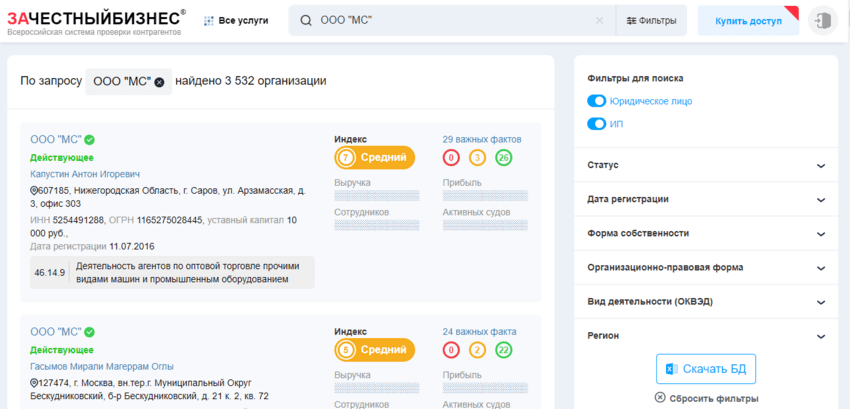This screenshot has height=409, width=850.
Task: Open the first ООО "МС" company link
Action: [x=56, y=140]
